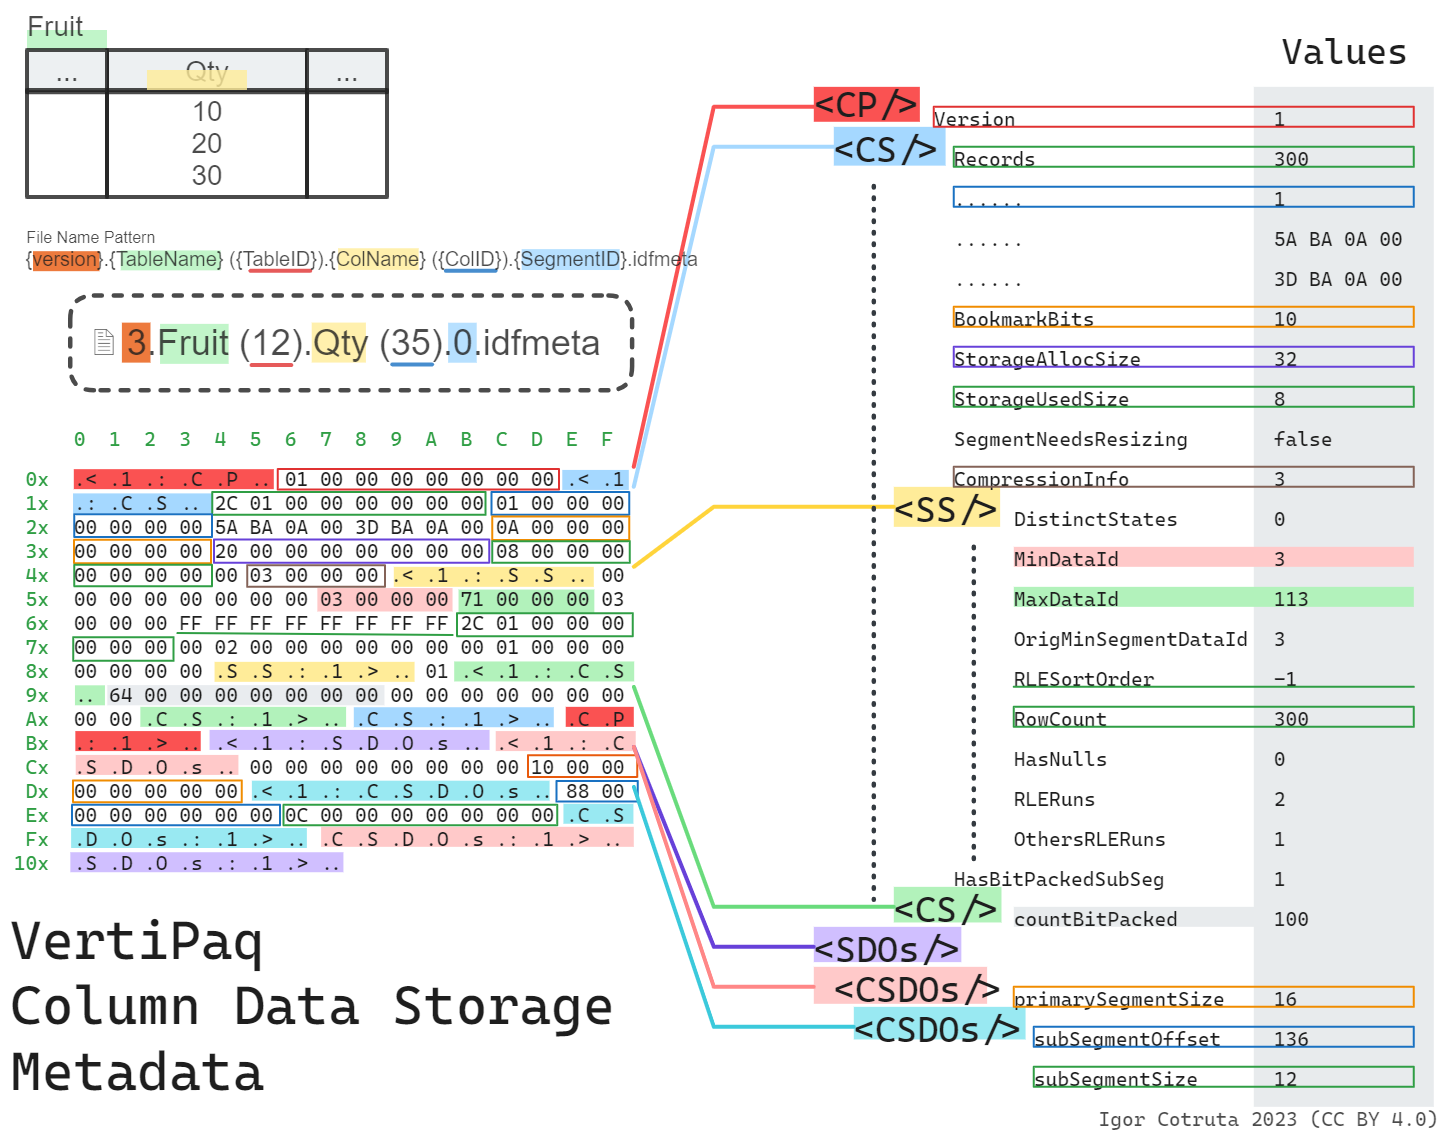Viewport: 1448px width, 1140px height.
Task: Select the StorageUsedSize field label
Action: (1041, 399)
